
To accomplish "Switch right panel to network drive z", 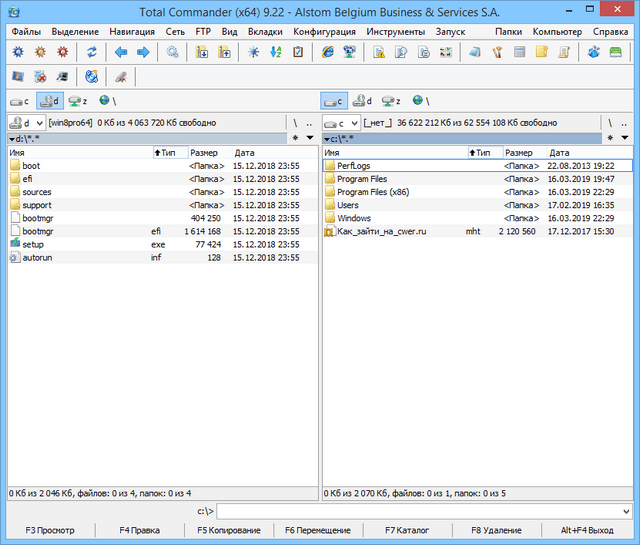I will pos(391,101).
